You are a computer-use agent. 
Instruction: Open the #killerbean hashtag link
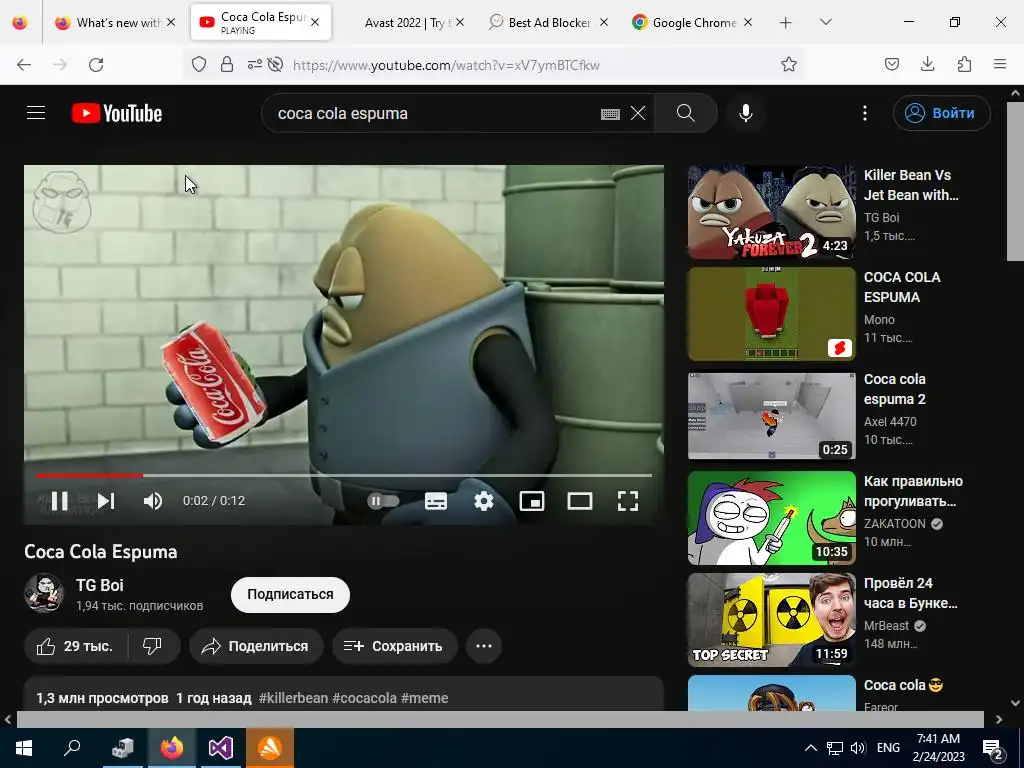click(x=293, y=698)
